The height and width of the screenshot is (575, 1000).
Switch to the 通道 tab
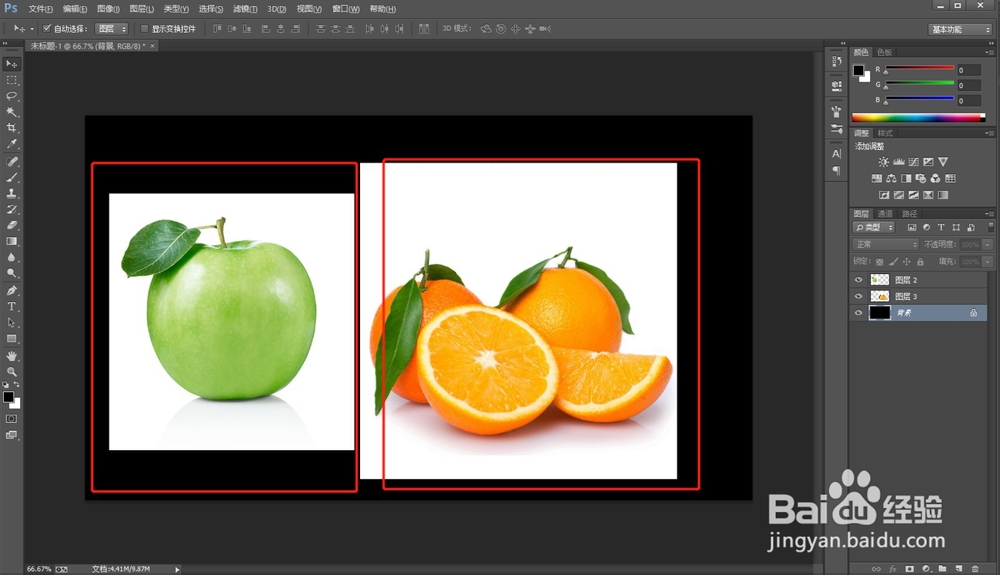point(885,214)
